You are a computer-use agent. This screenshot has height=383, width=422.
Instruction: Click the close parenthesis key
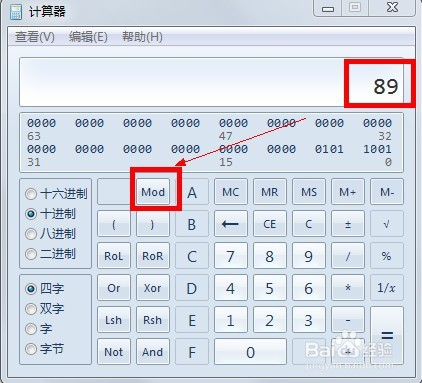(x=153, y=224)
